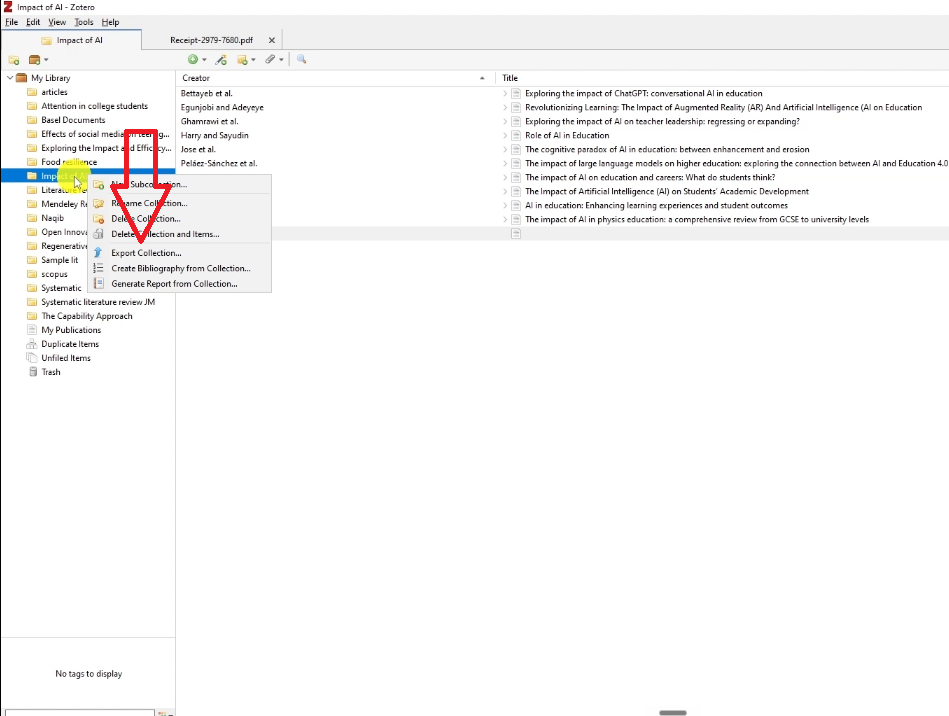This screenshot has width=949, height=716.
Task: Click the Zotero app icon in title bar
Action: 8,7
